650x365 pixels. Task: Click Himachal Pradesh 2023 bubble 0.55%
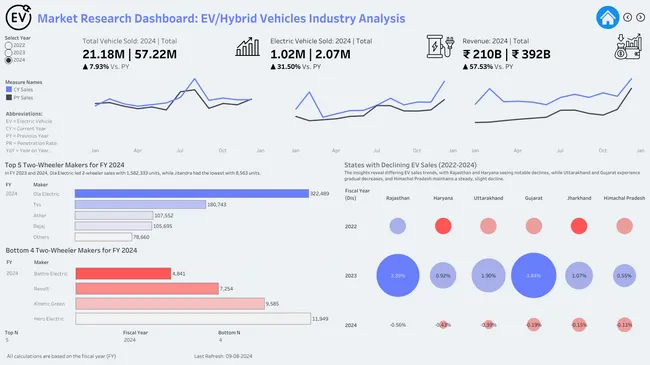[x=624, y=275]
